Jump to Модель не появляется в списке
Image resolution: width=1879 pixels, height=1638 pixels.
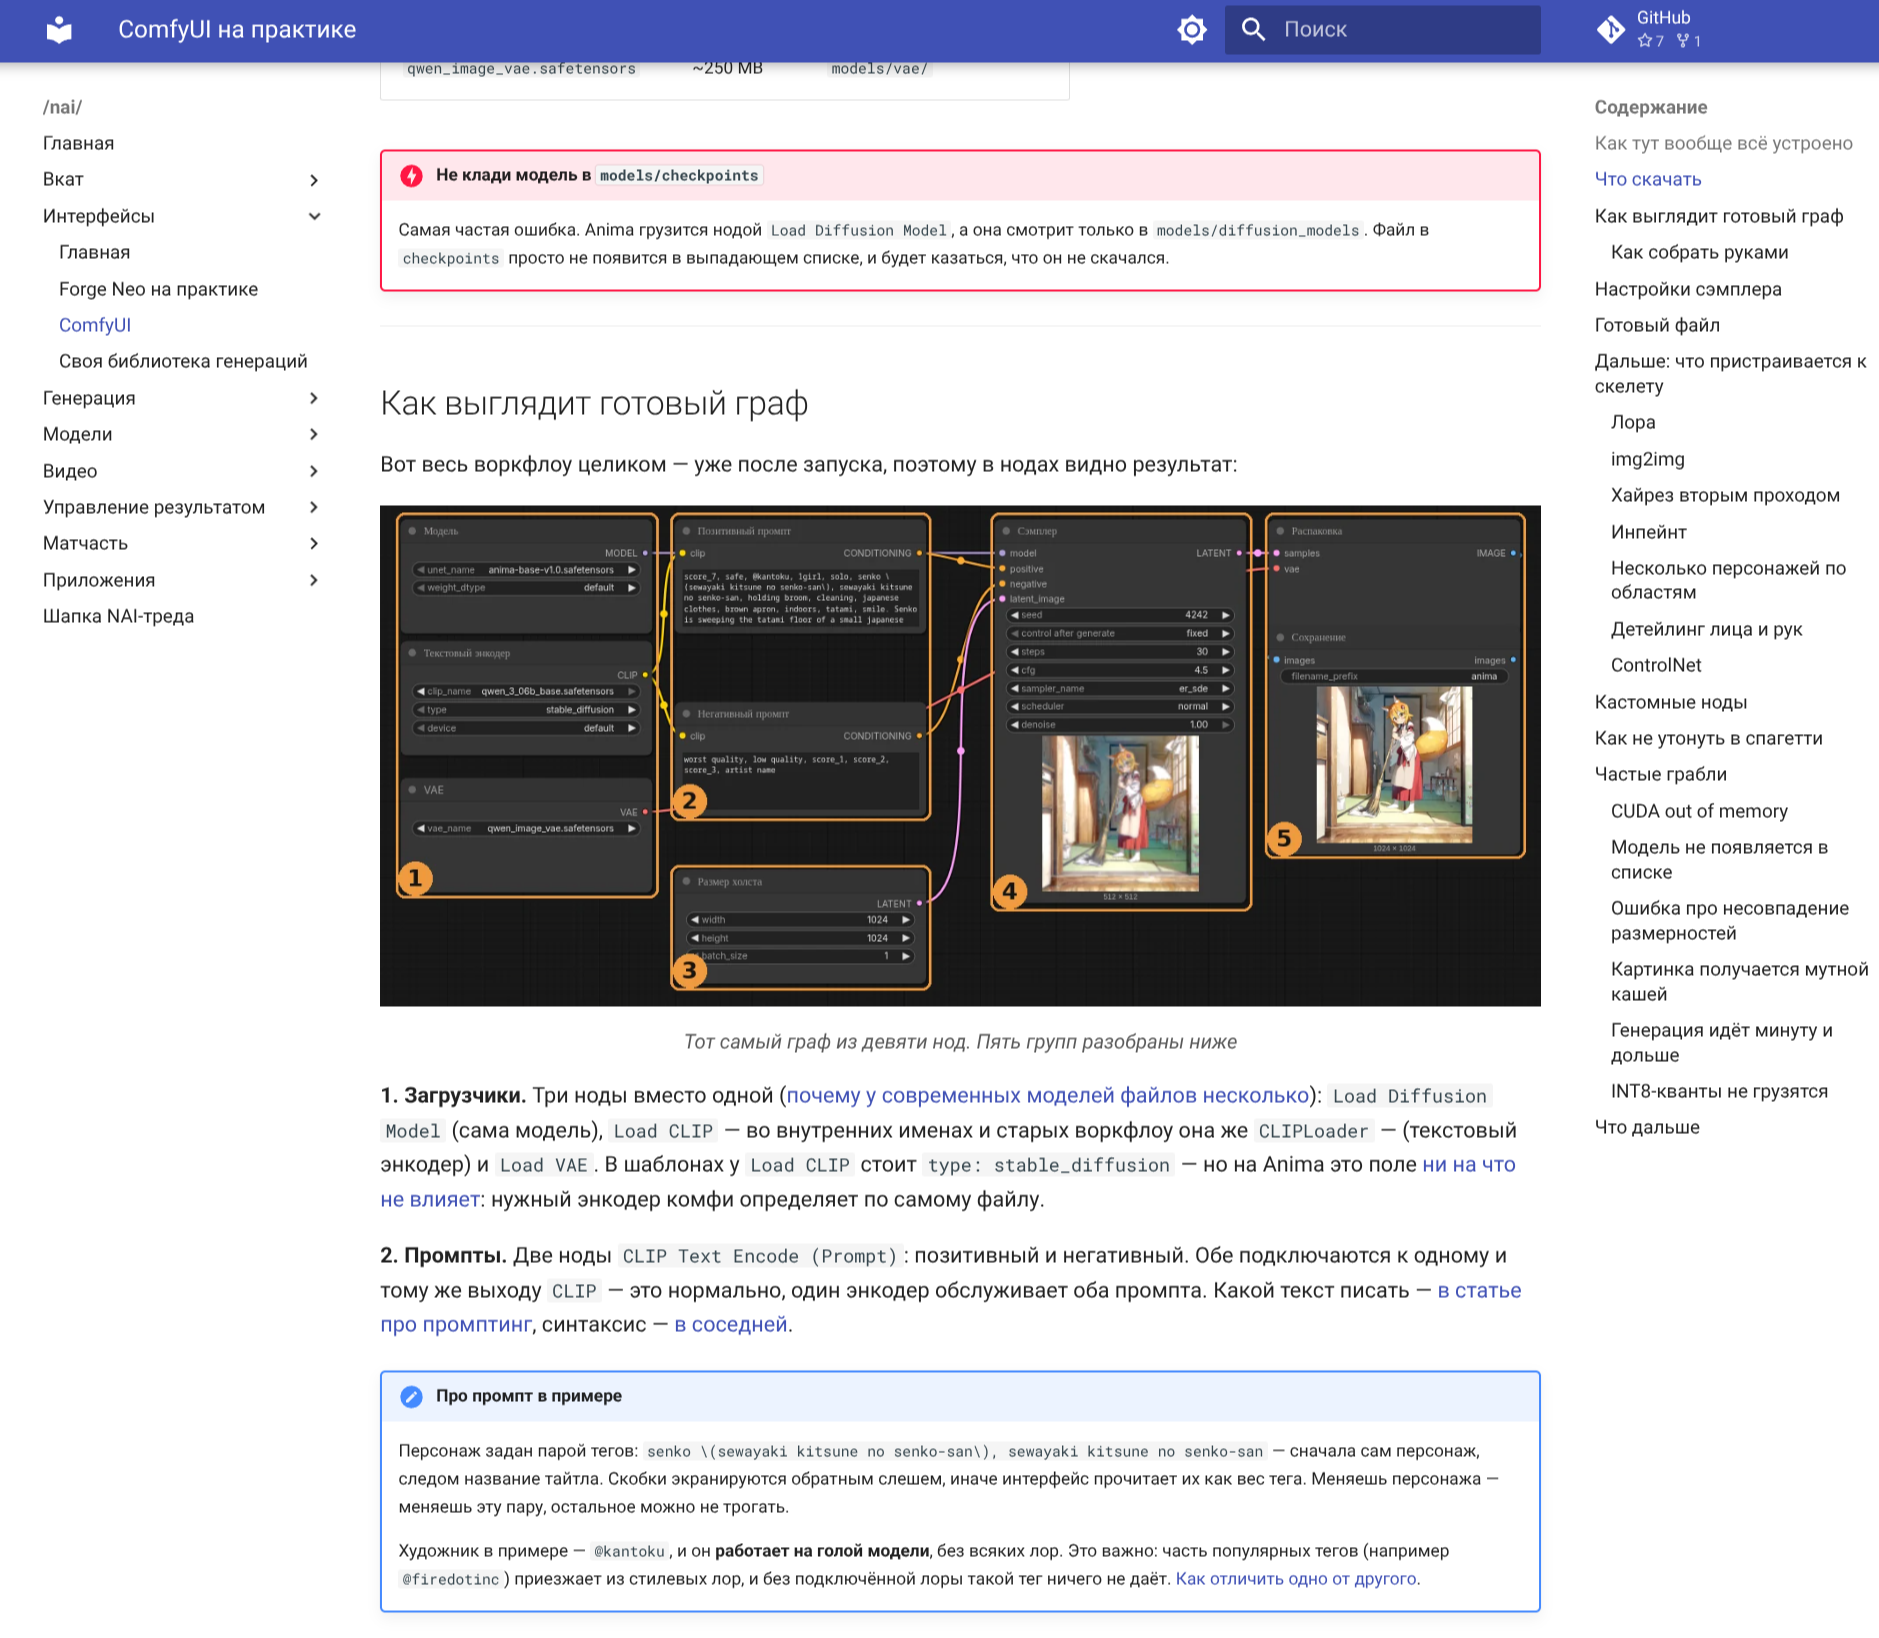click(1719, 859)
